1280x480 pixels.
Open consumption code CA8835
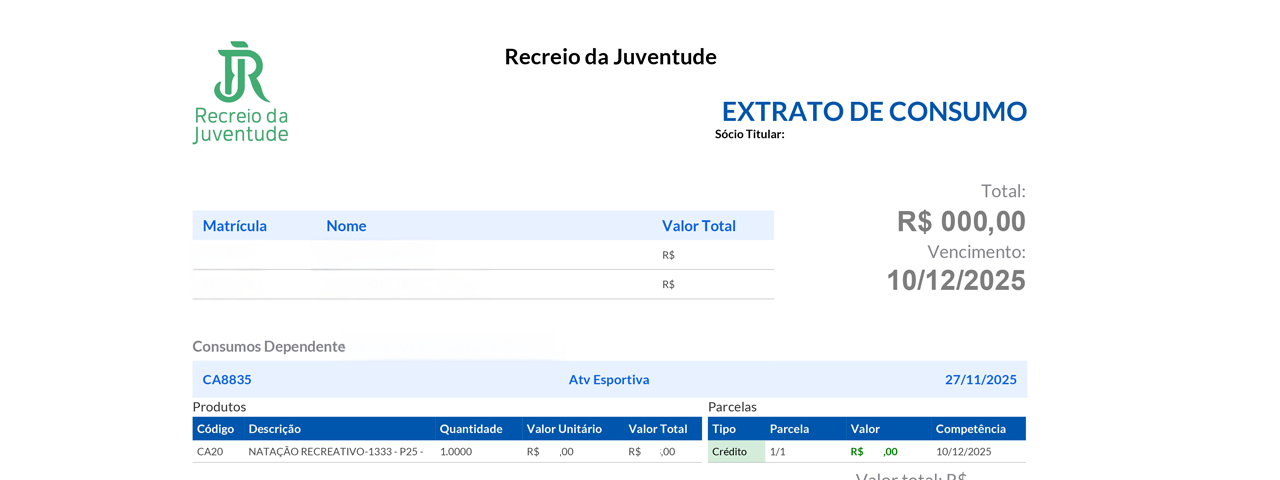pyautogui.click(x=227, y=380)
